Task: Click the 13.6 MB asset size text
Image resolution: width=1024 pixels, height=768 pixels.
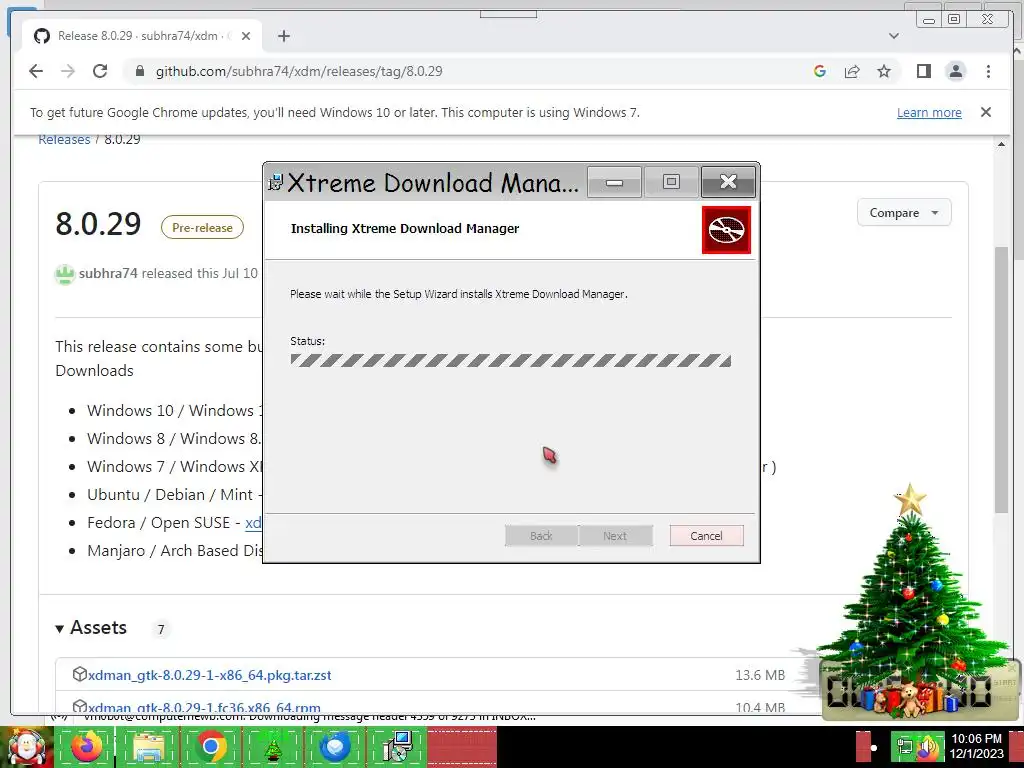Action: (x=760, y=675)
